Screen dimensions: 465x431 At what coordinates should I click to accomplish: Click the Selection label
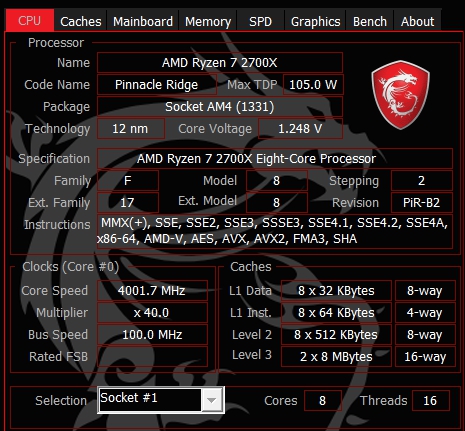(61, 400)
